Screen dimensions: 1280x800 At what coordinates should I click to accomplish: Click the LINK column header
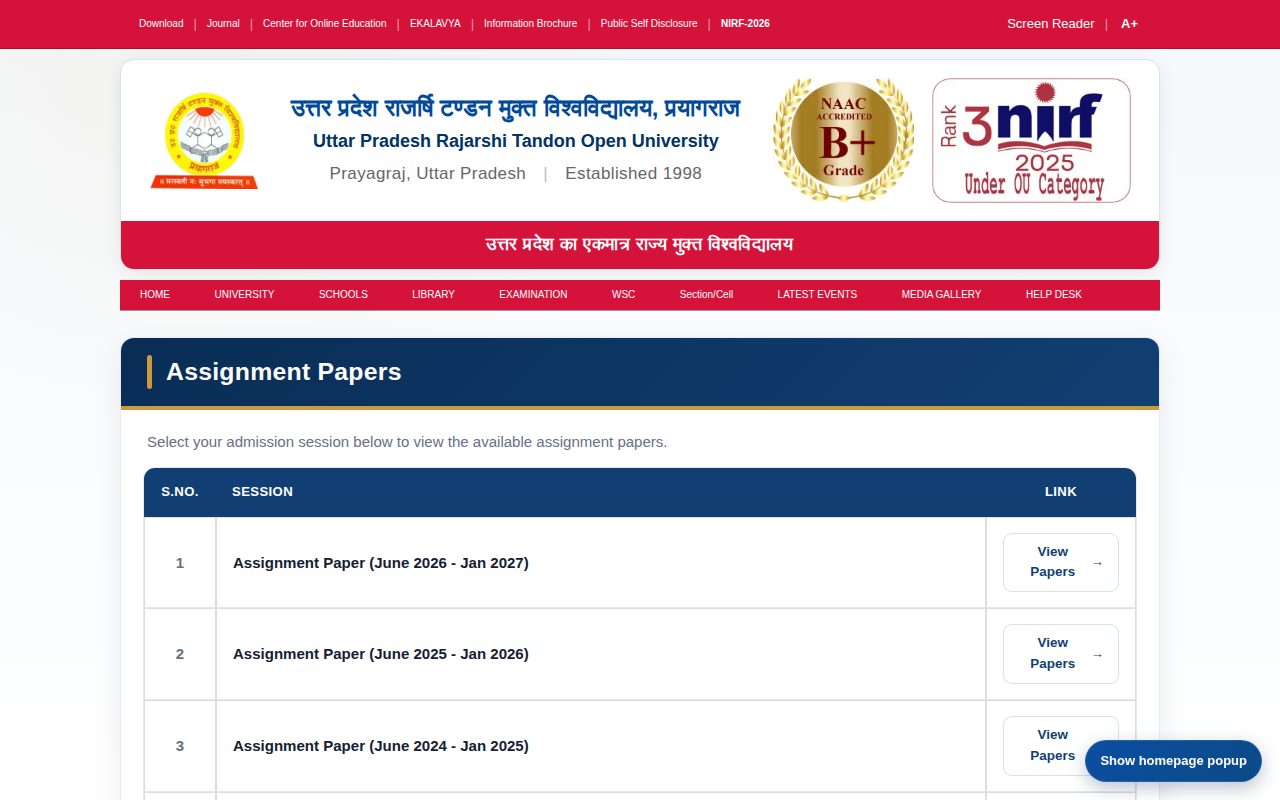pos(1061,492)
